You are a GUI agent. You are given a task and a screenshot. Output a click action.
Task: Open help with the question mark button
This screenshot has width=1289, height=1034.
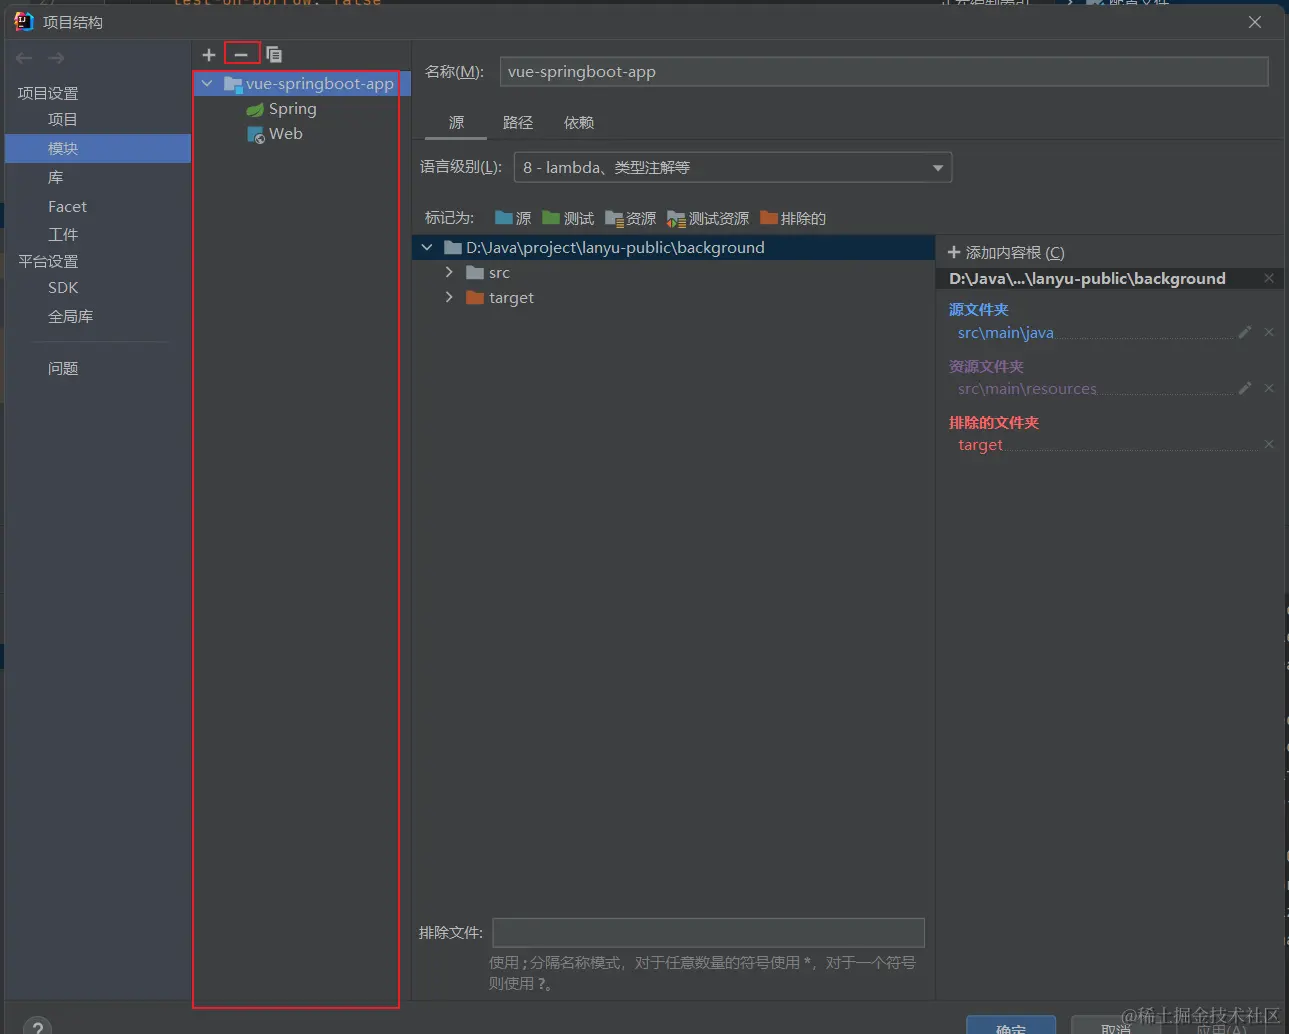click(x=38, y=1026)
